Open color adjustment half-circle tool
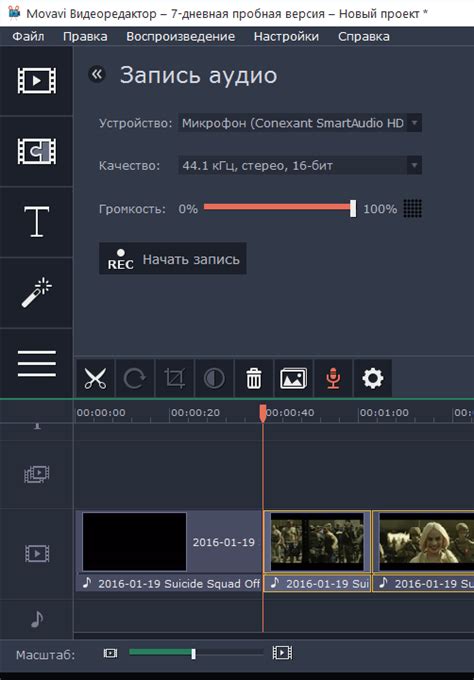 point(214,378)
